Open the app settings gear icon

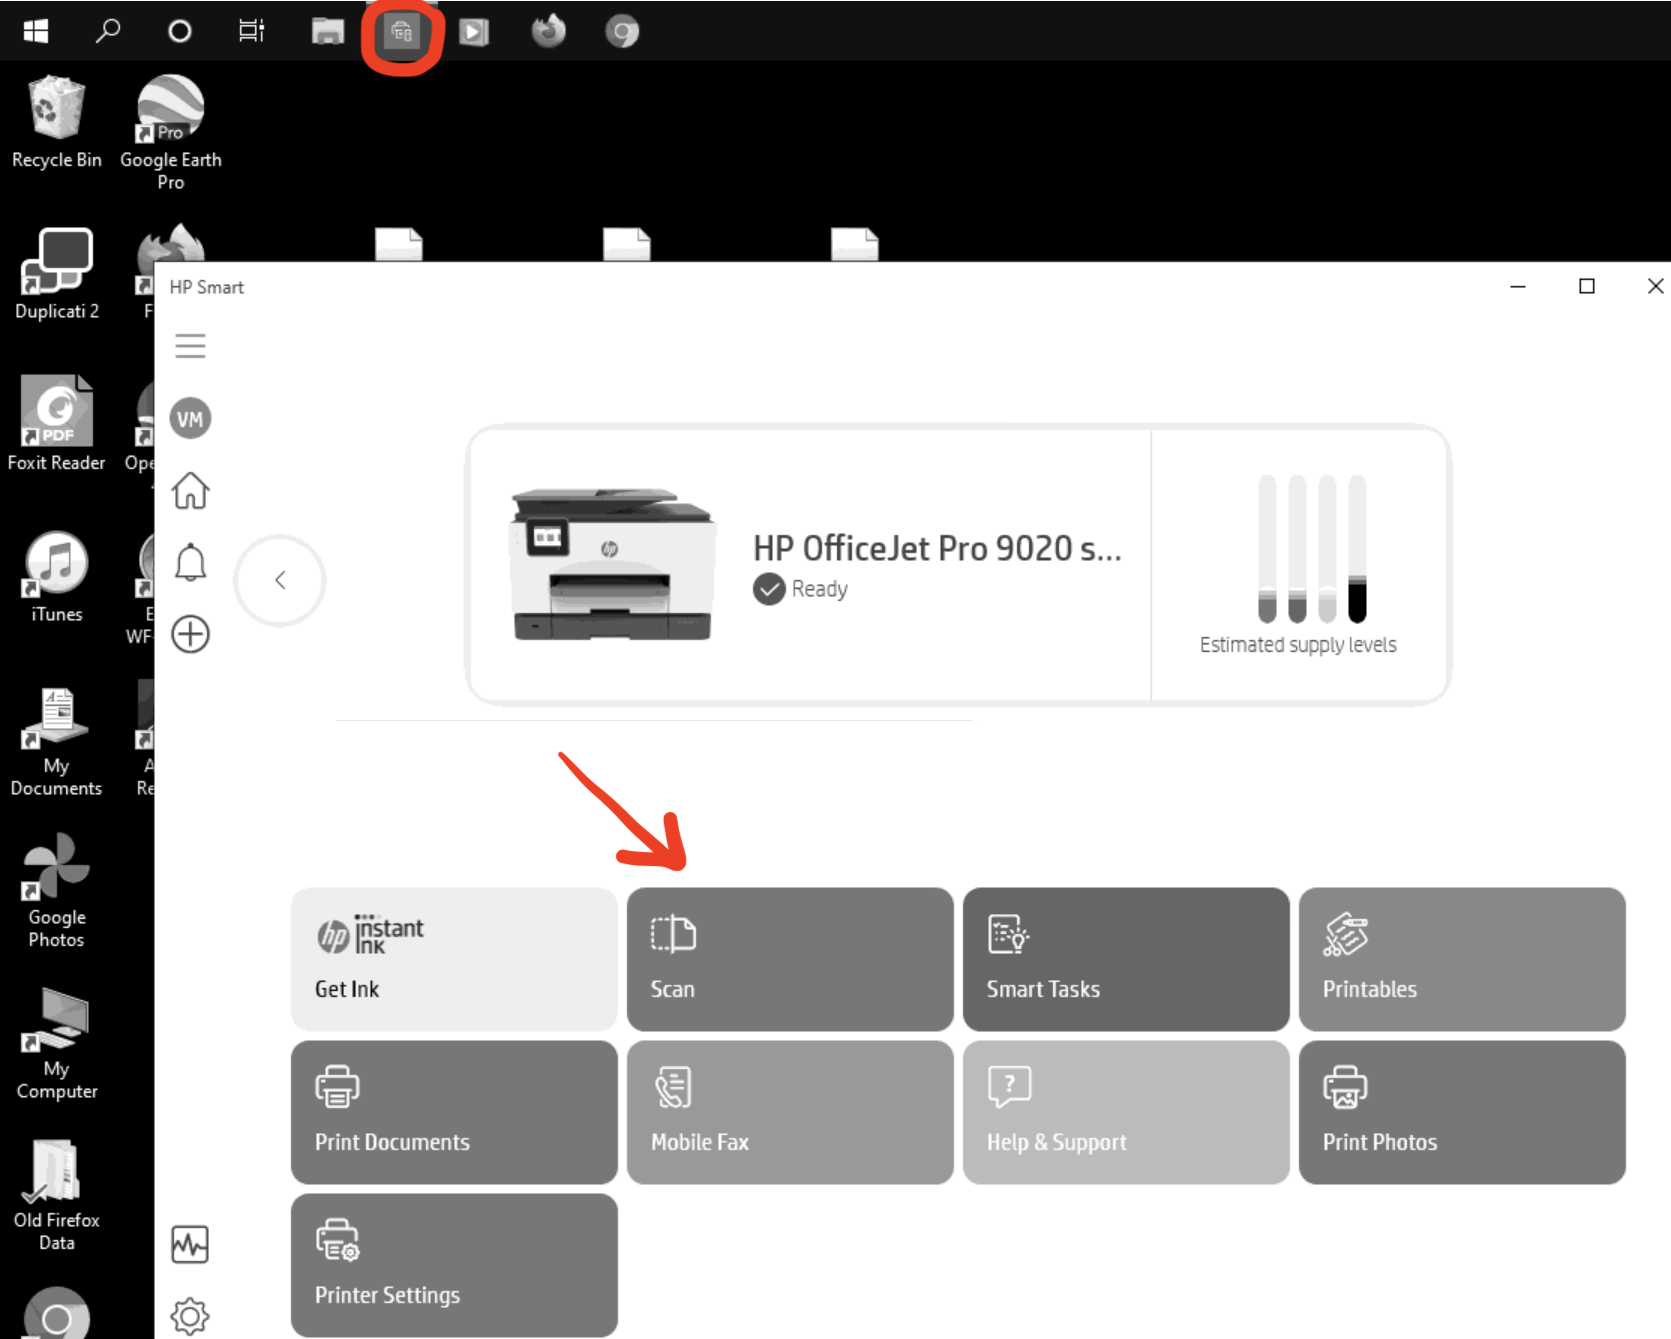click(190, 1316)
